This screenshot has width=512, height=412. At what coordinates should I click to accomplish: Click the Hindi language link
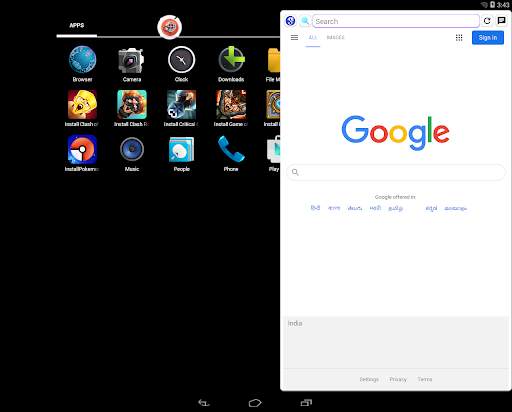click(315, 208)
